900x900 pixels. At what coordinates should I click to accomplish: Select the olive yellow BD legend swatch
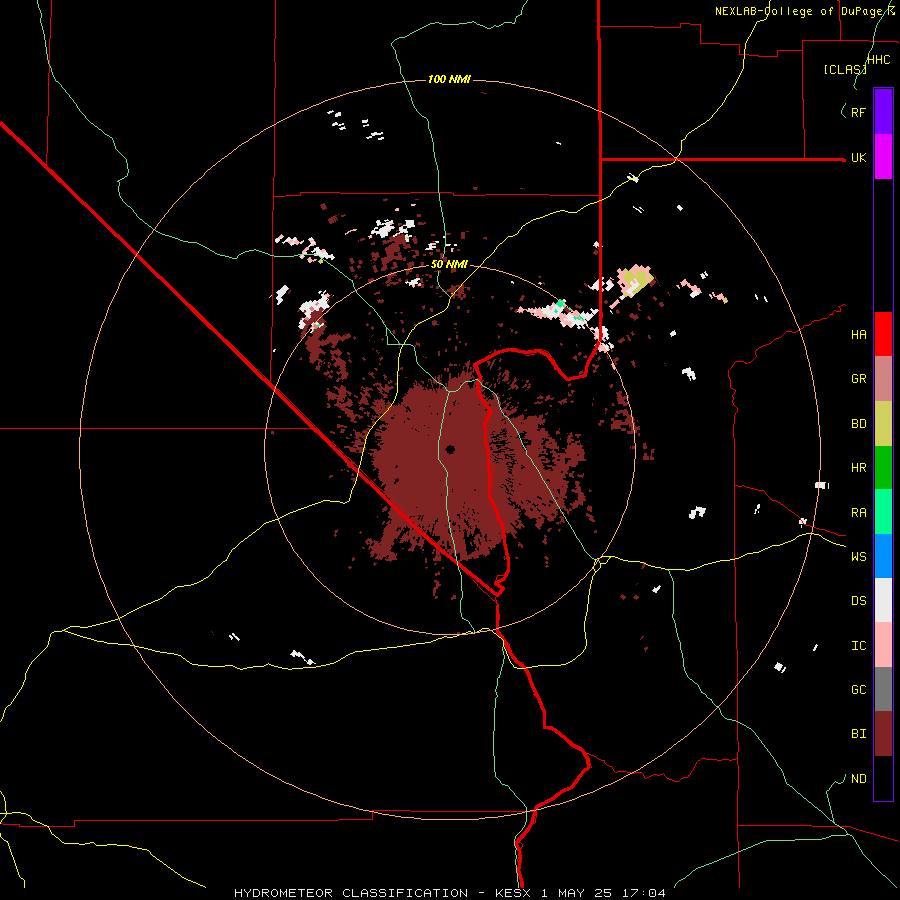[x=883, y=424]
